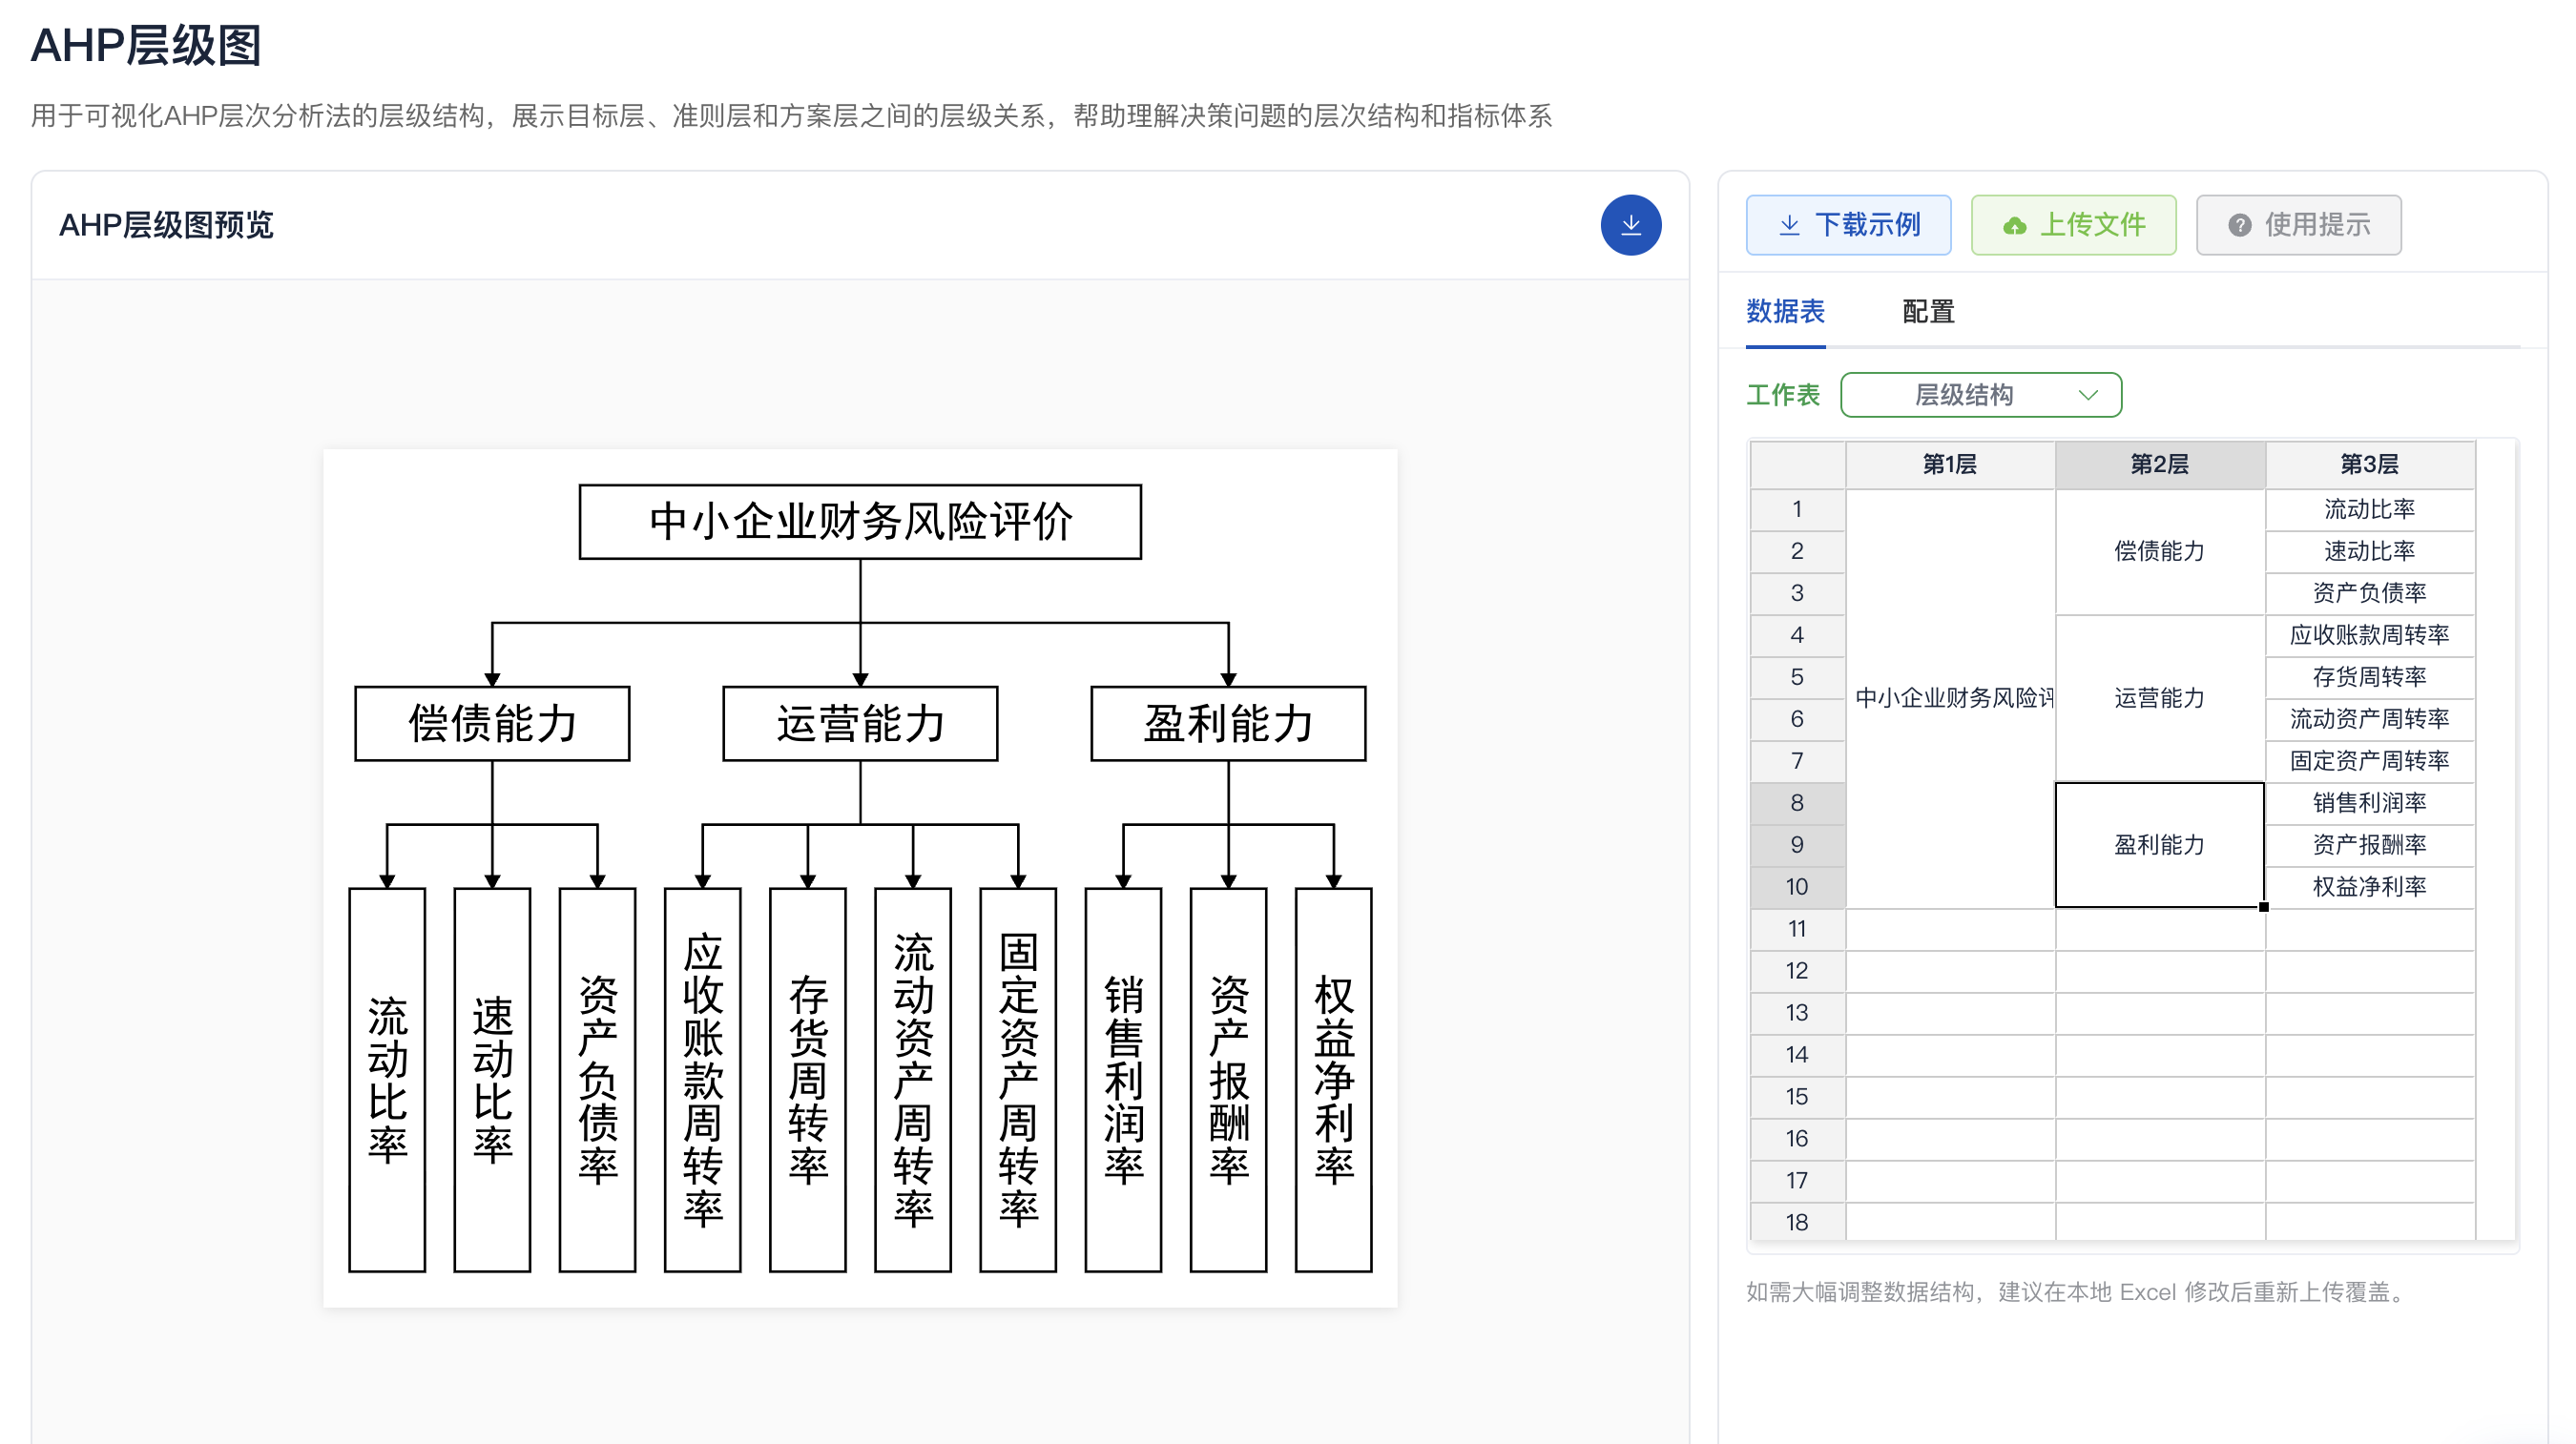
Task: Switch to the 配置 tab
Action: (x=1927, y=311)
